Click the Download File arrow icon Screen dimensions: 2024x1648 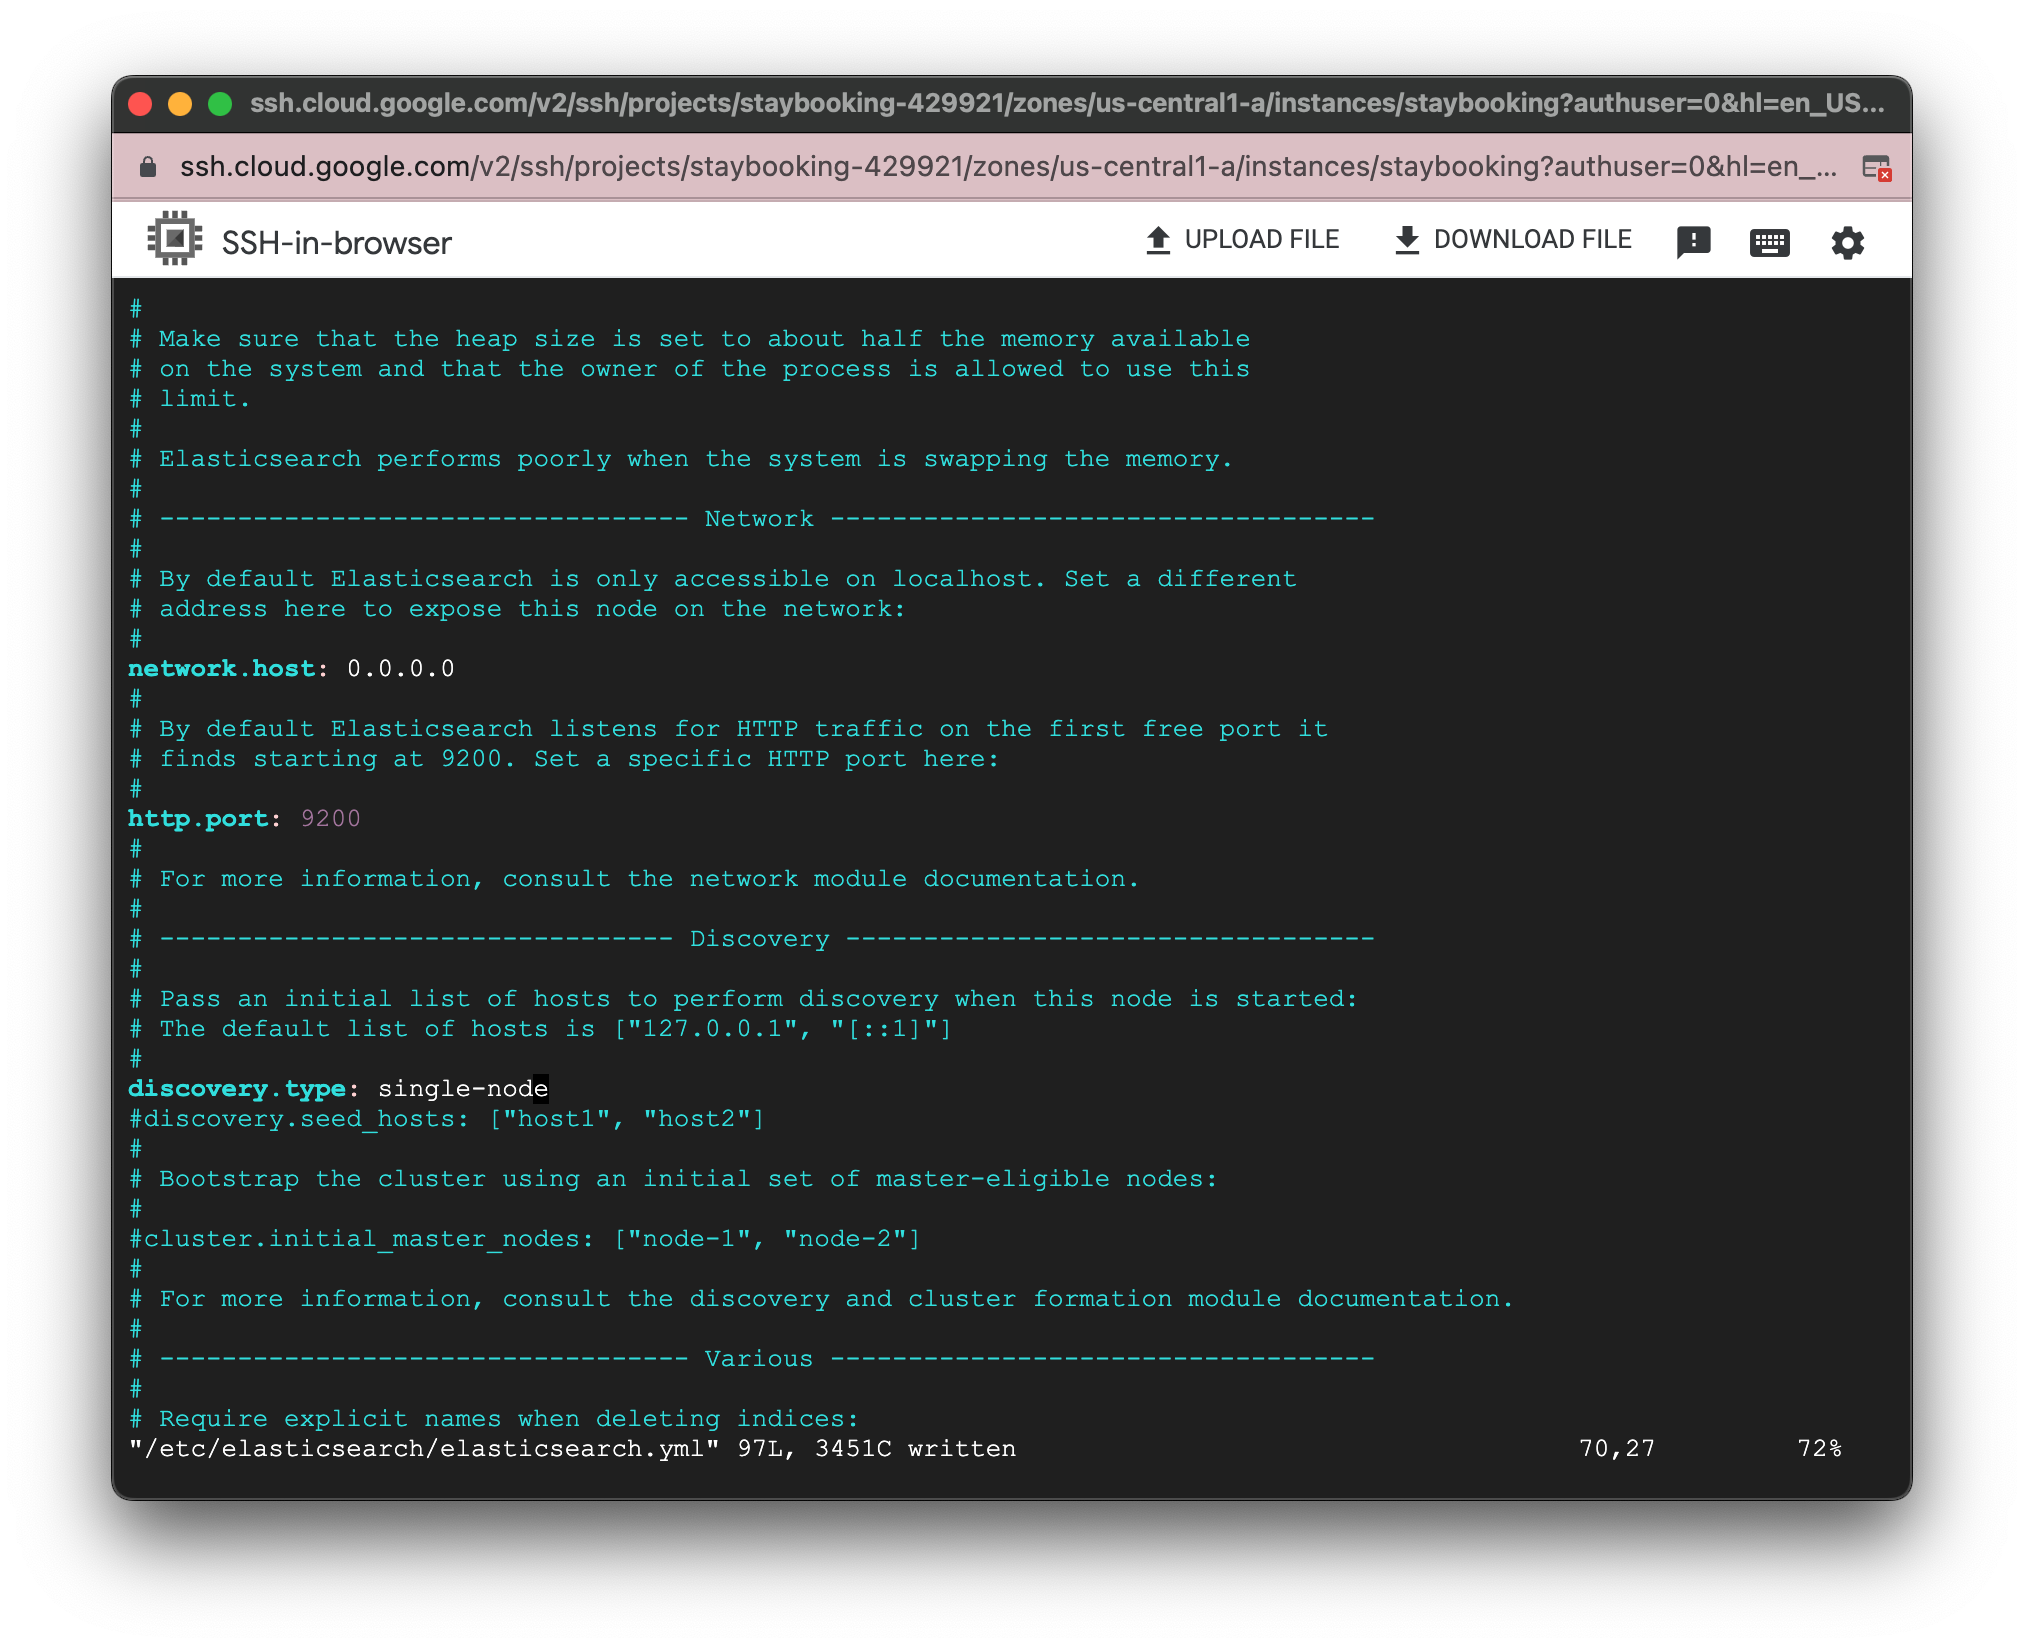point(1407,239)
